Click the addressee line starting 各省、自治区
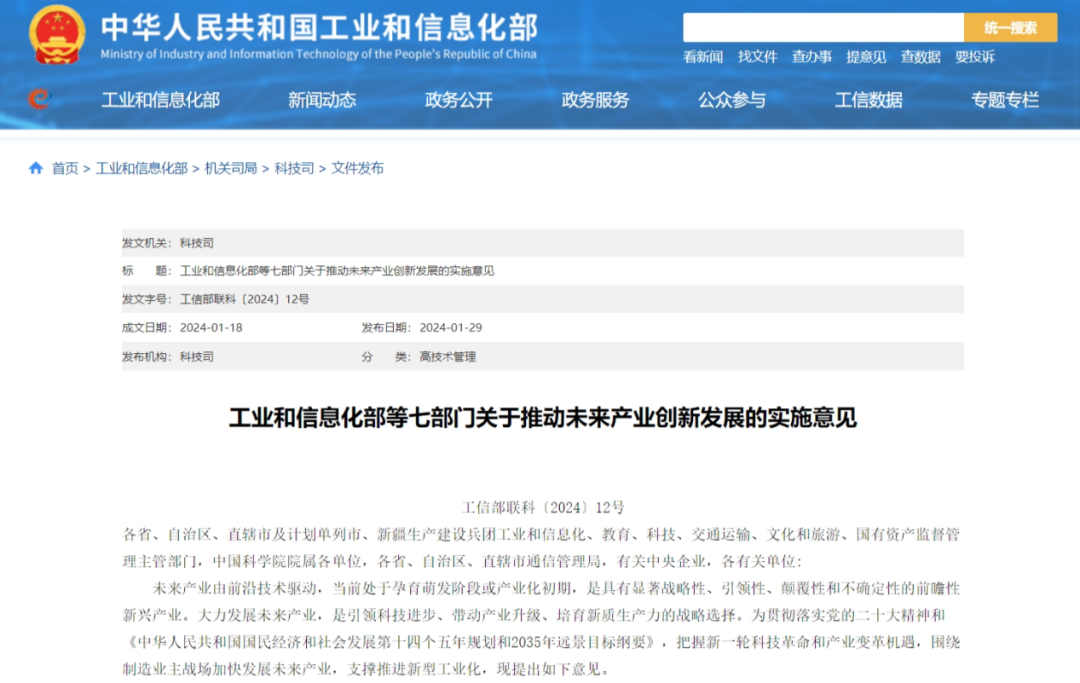The height and width of the screenshot is (683, 1080). (x=541, y=548)
